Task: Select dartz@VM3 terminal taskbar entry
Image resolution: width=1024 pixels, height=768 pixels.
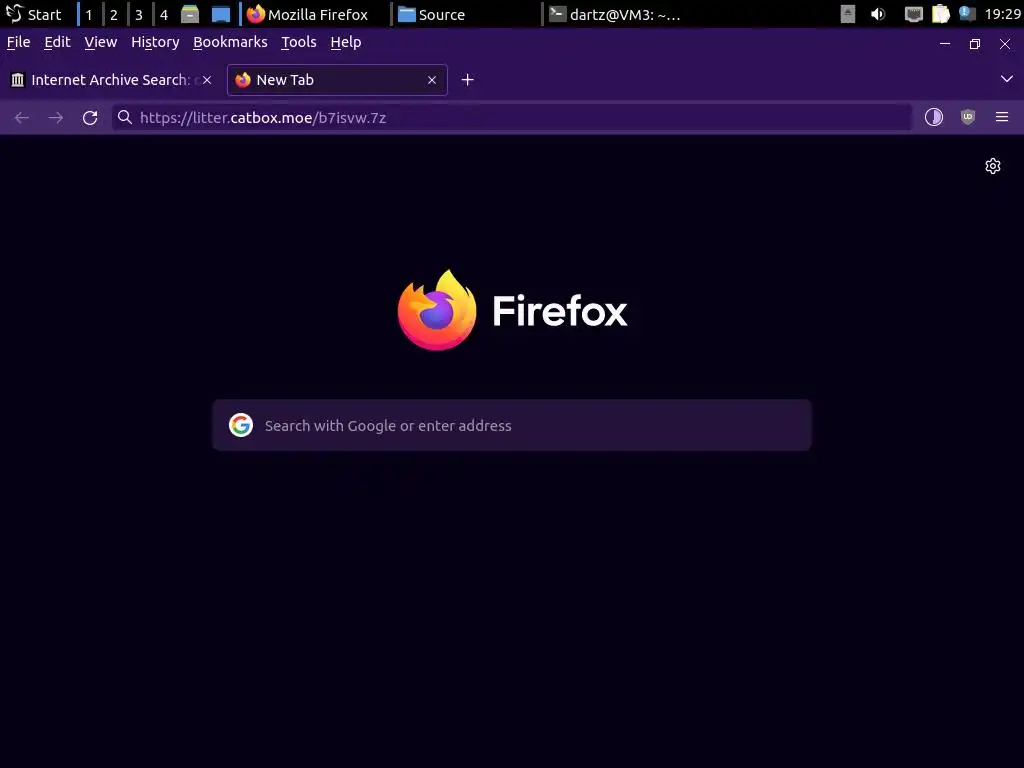Action: [x=615, y=14]
